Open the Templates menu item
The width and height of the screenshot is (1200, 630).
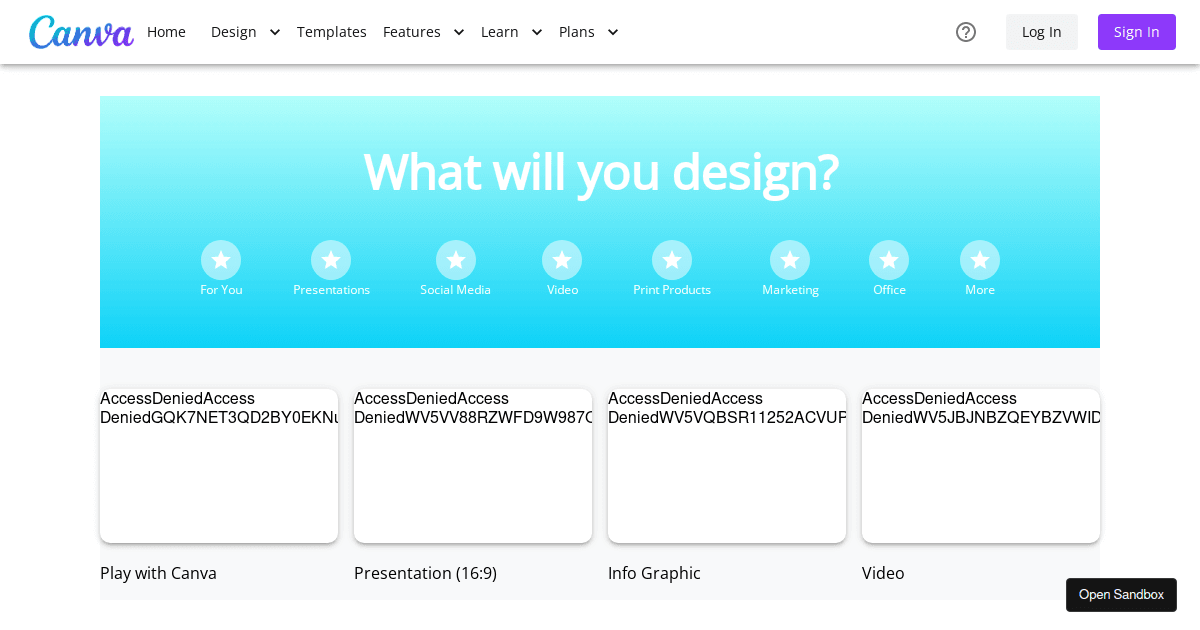[331, 32]
